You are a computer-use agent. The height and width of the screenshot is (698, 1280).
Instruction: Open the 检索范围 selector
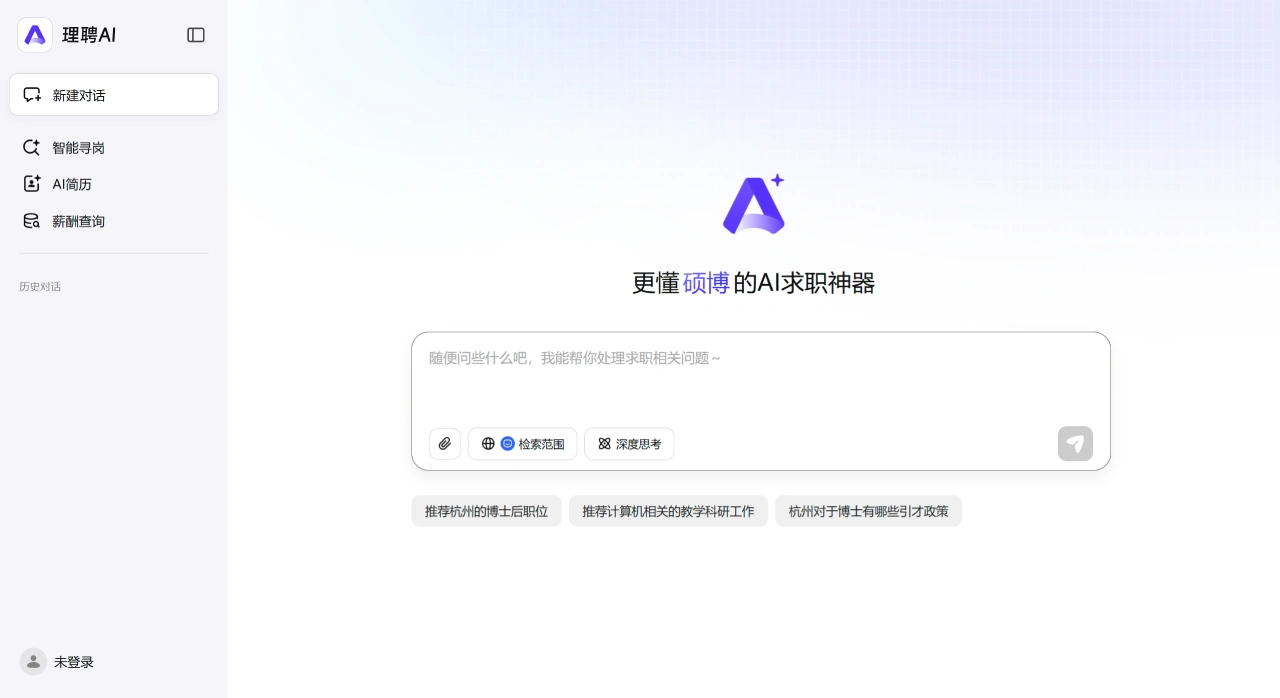point(523,443)
